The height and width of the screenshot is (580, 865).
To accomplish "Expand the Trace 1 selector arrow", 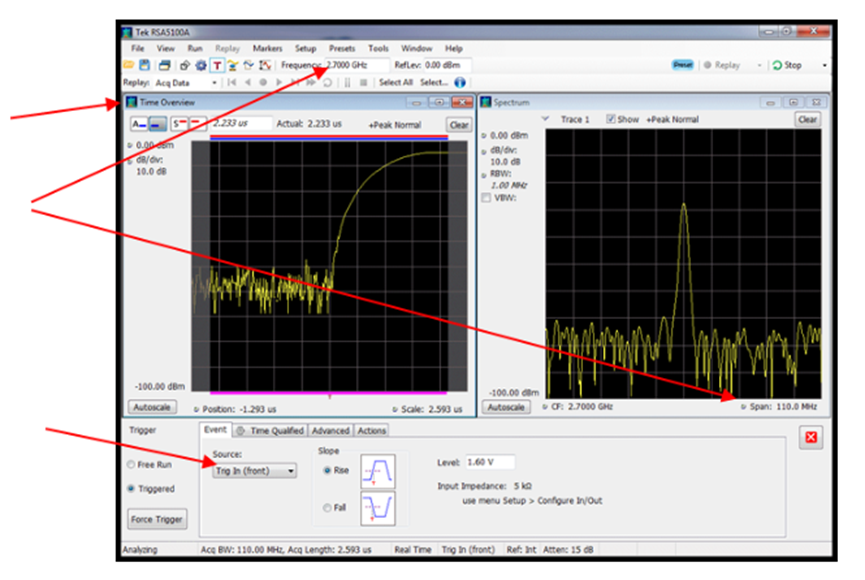I will (x=545, y=119).
